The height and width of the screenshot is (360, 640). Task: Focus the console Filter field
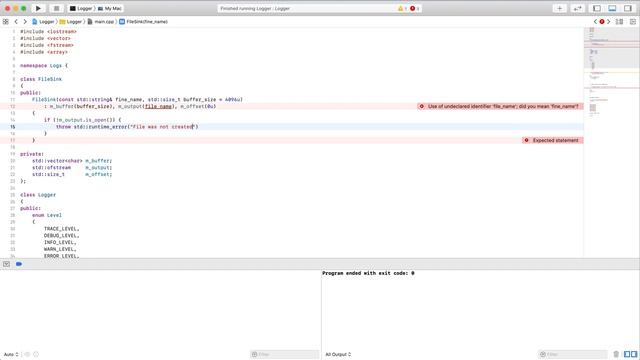(573, 354)
